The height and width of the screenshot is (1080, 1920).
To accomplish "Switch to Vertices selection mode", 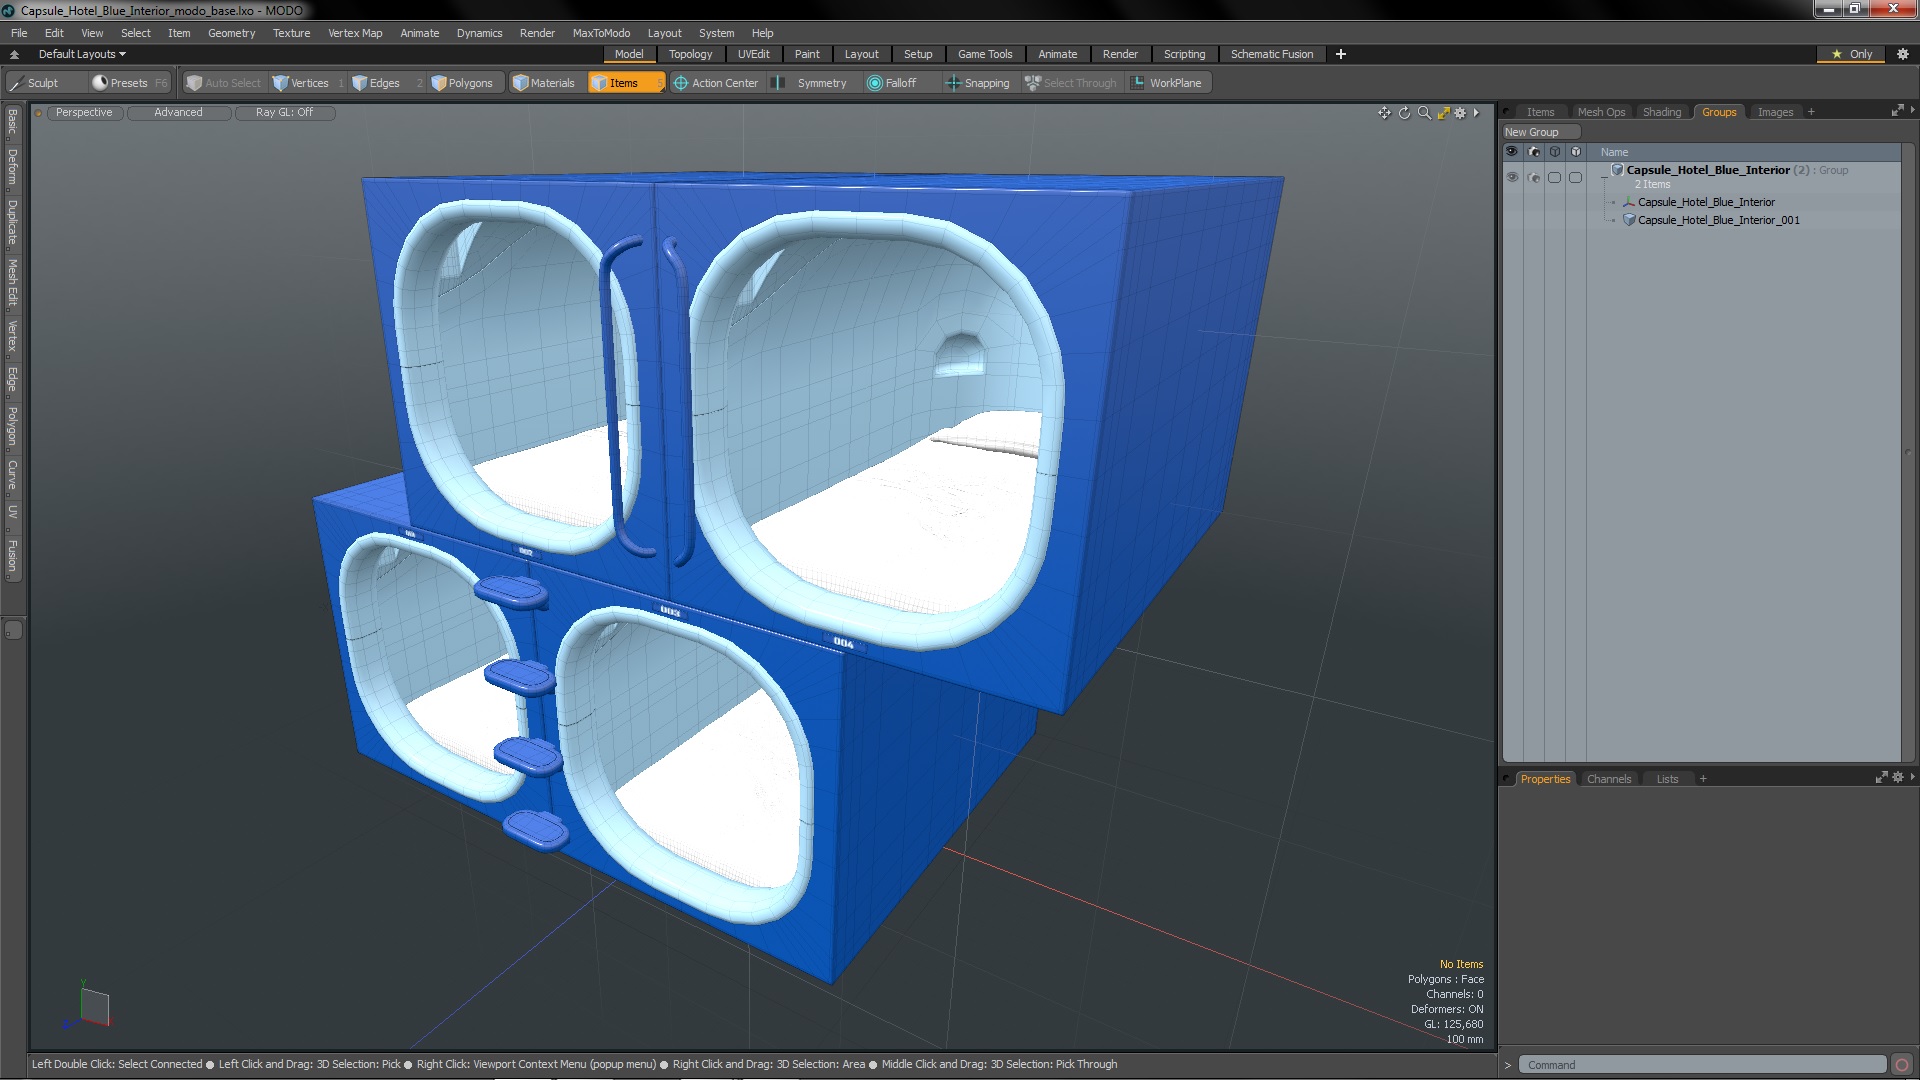I will click(x=300, y=83).
